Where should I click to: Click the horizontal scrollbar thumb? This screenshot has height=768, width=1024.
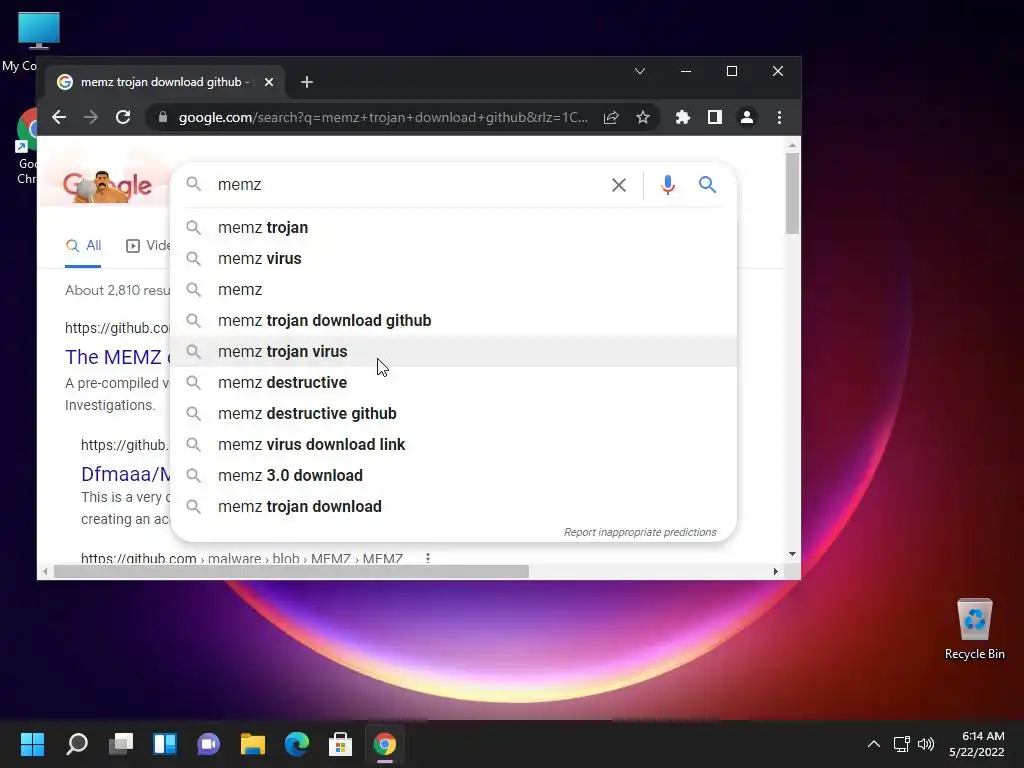[291, 571]
